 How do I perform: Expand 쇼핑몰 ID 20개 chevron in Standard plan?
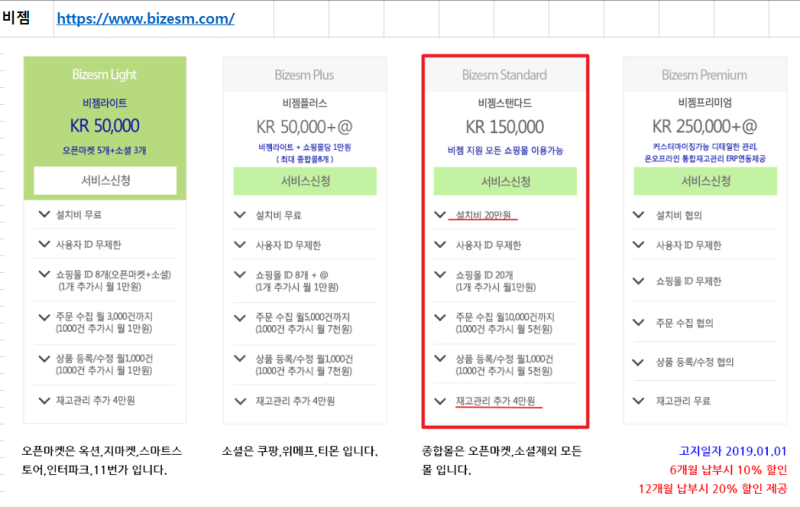(x=440, y=274)
